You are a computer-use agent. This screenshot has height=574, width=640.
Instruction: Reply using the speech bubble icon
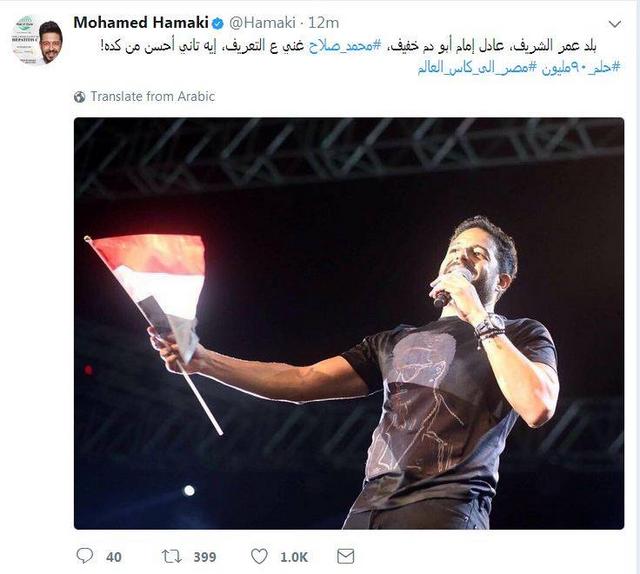pos(84,556)
